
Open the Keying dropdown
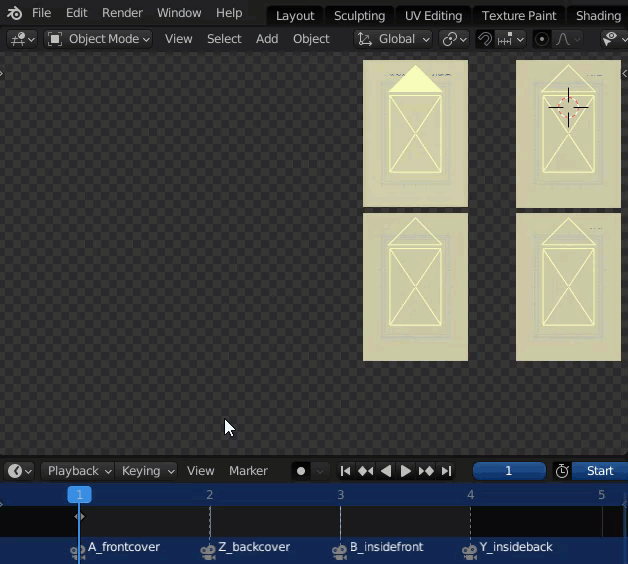coord(147,471)
